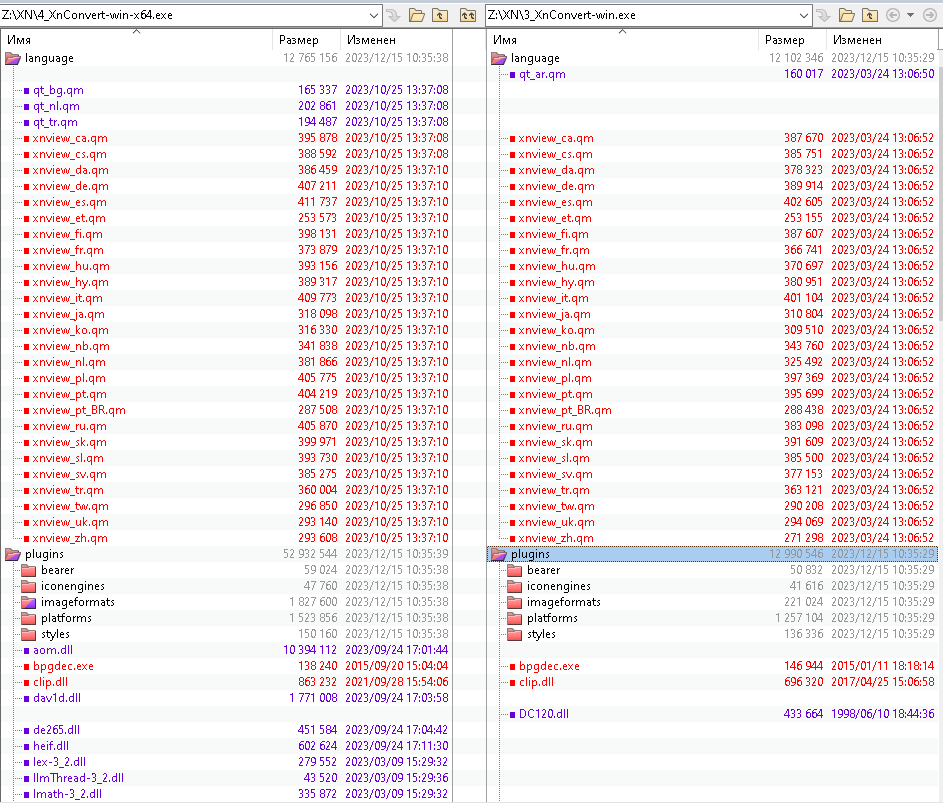Click the imageformats folder icon in left pane
This screenshot has height=804, width=943.
(x=28, y=602)
